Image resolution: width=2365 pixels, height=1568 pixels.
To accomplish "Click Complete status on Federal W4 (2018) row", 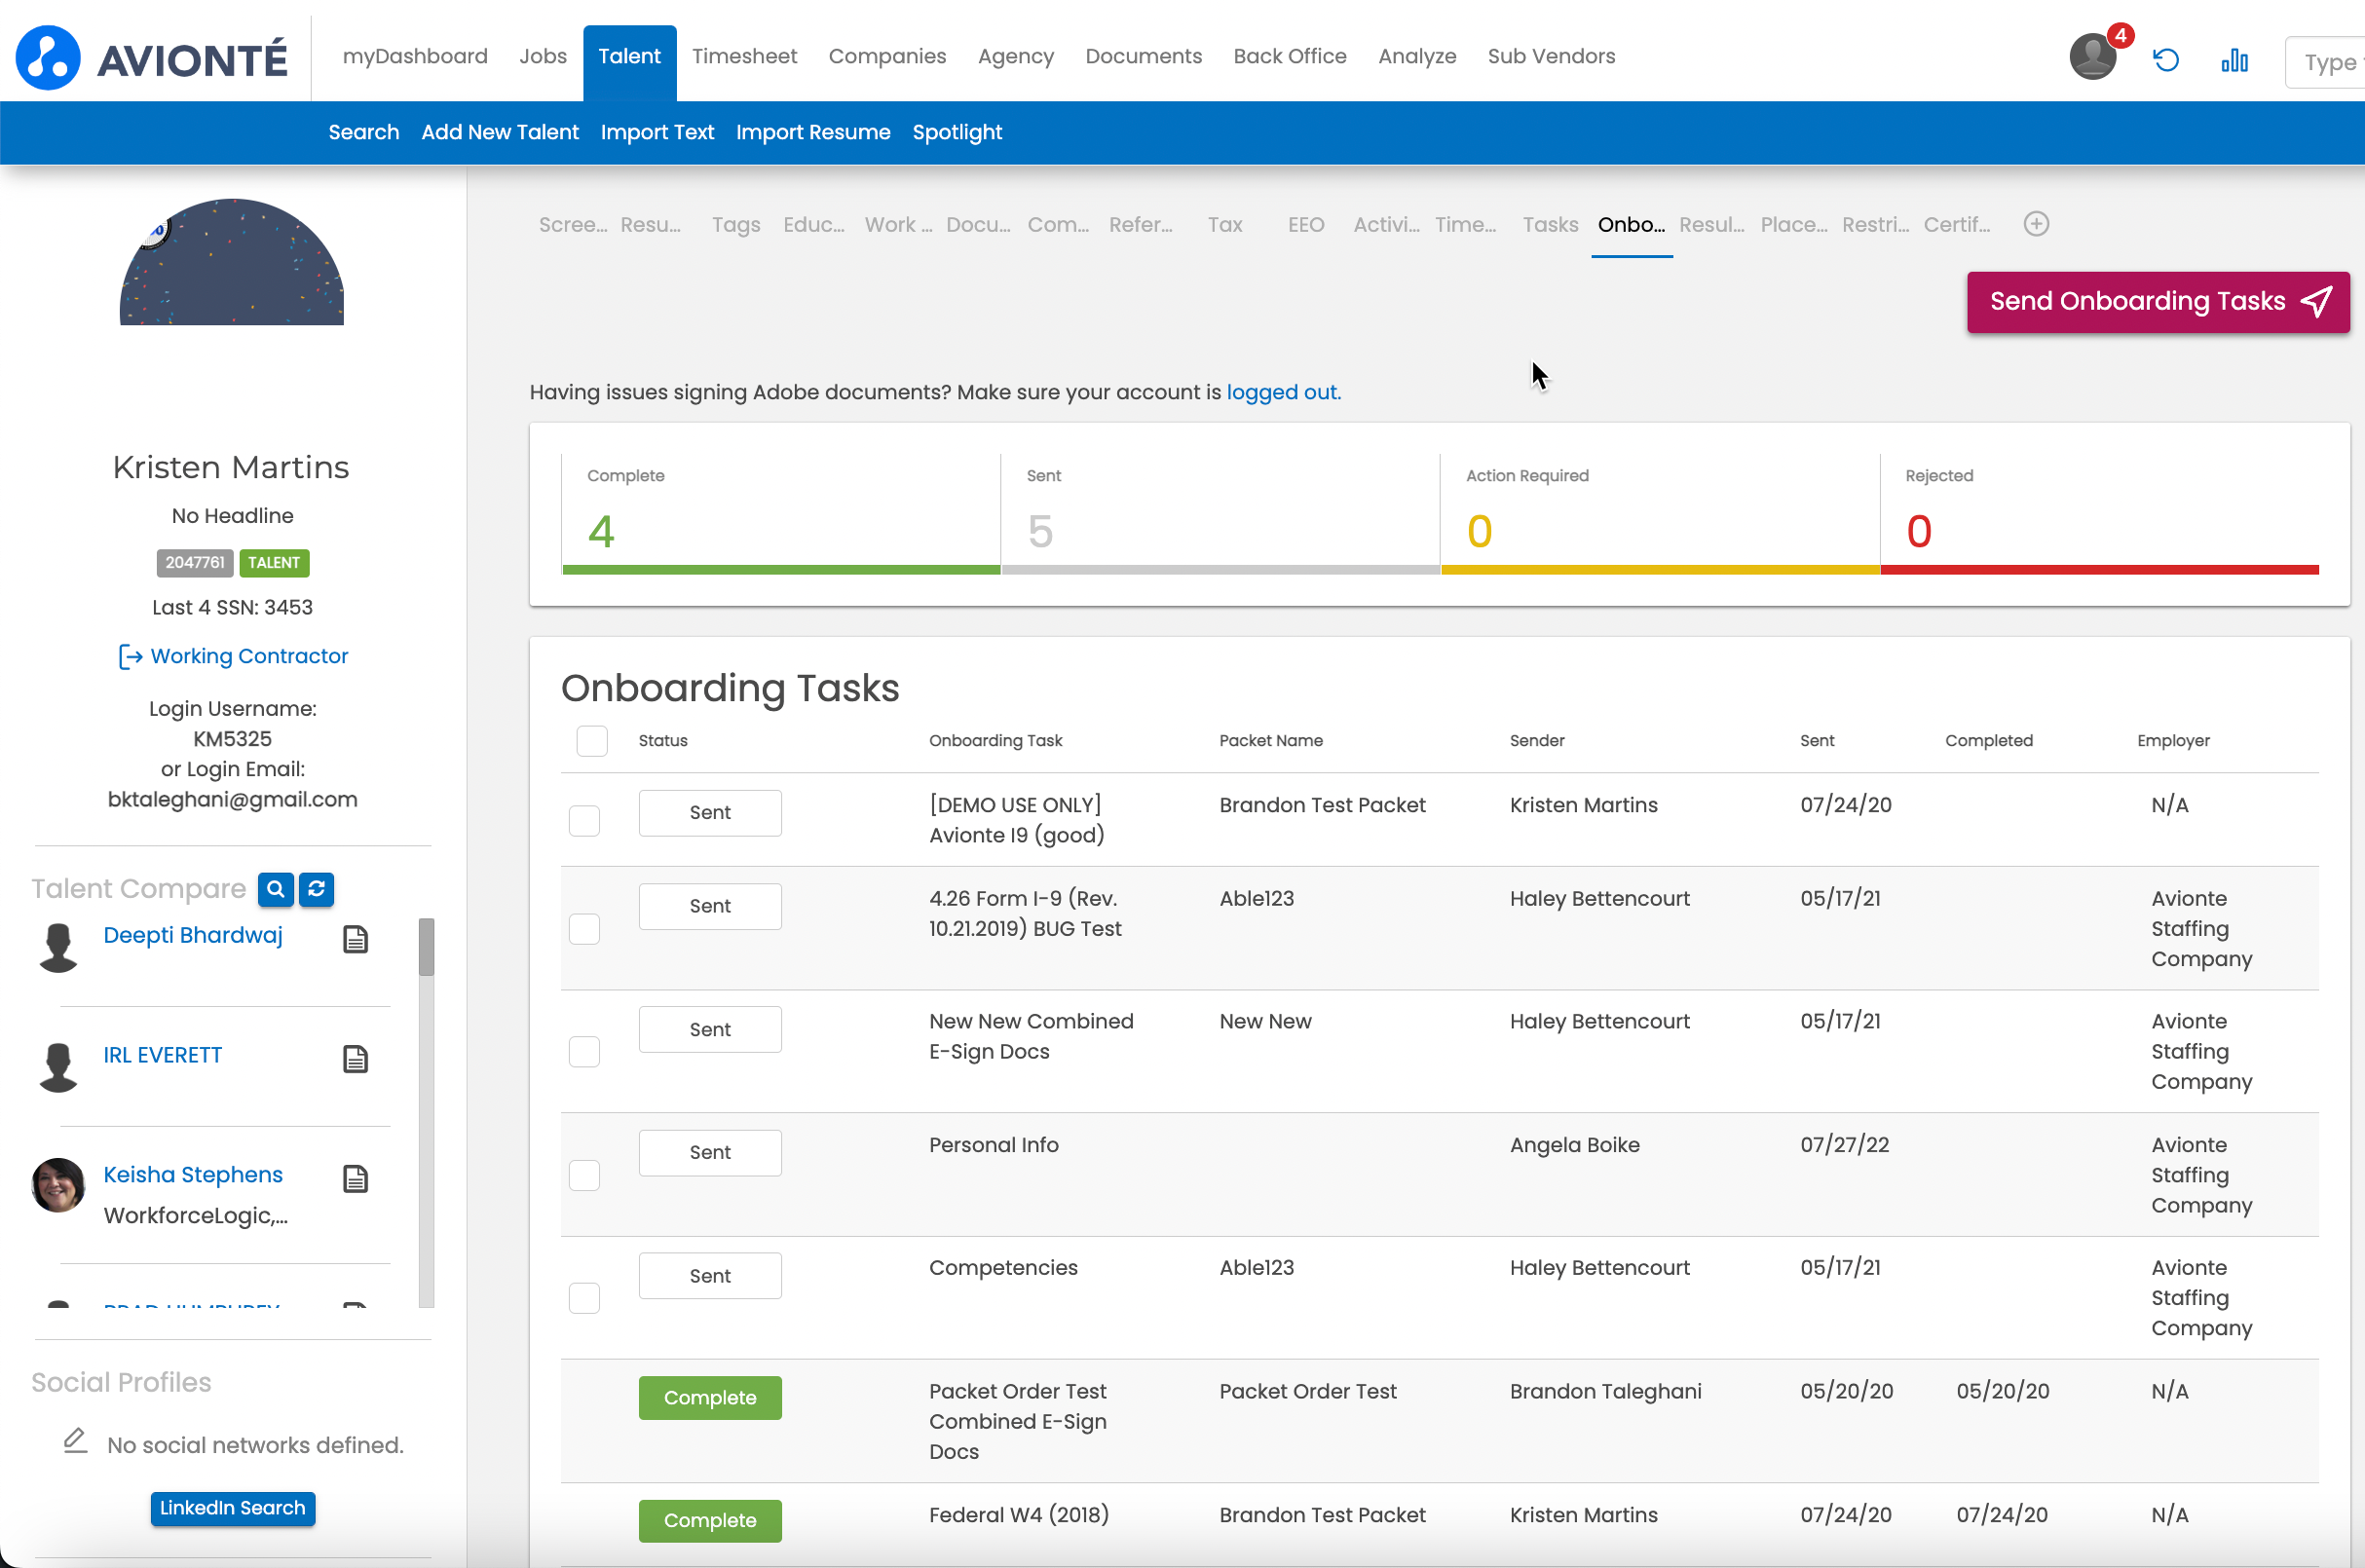I will point(710,1521).
